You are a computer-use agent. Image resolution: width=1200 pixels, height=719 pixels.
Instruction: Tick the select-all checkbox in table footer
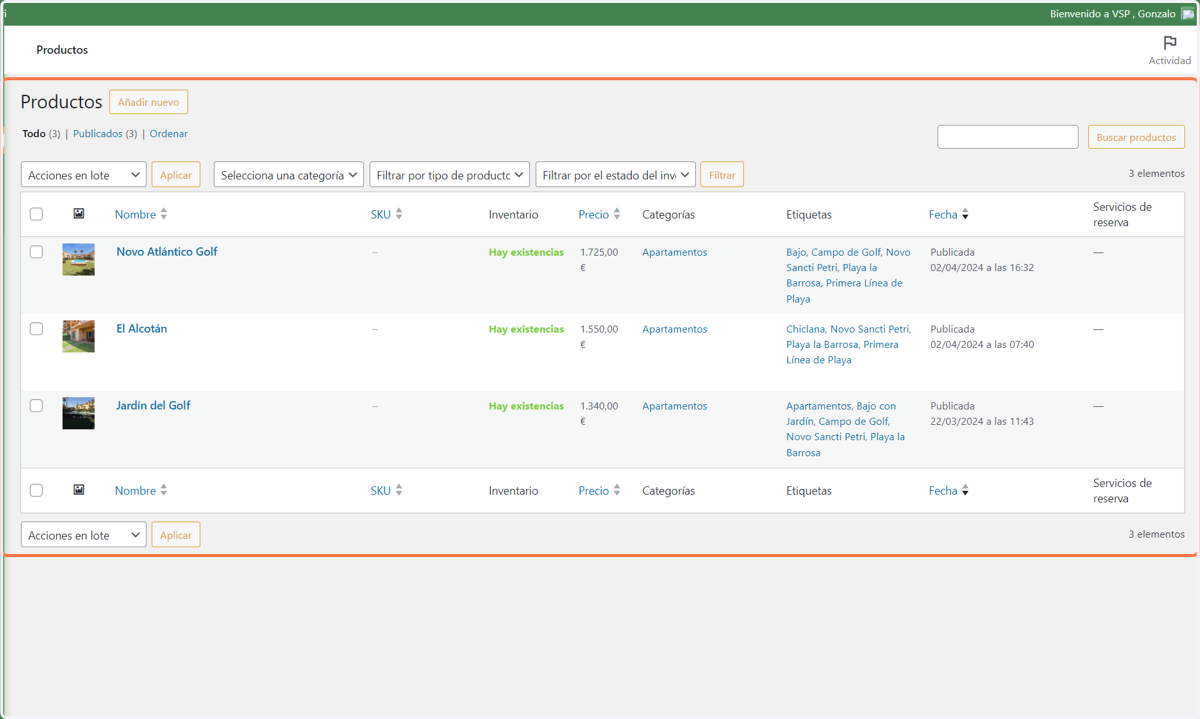coord(36,490)
